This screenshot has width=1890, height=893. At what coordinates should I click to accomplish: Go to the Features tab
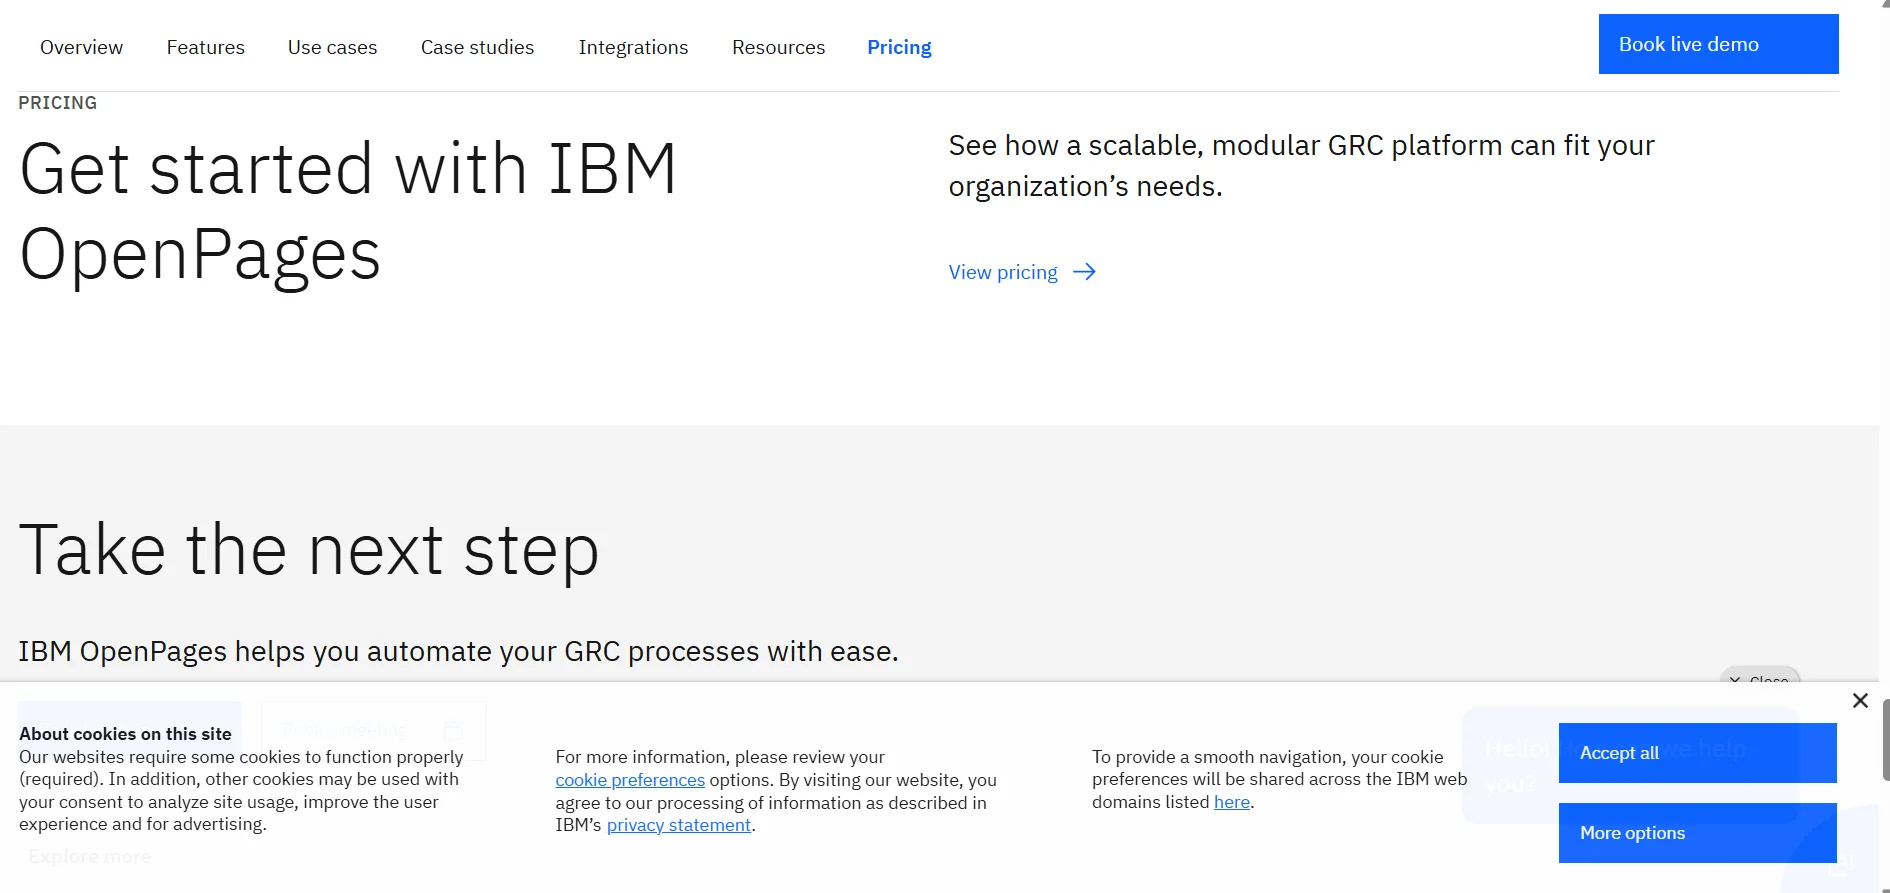(x=205, y=47)
